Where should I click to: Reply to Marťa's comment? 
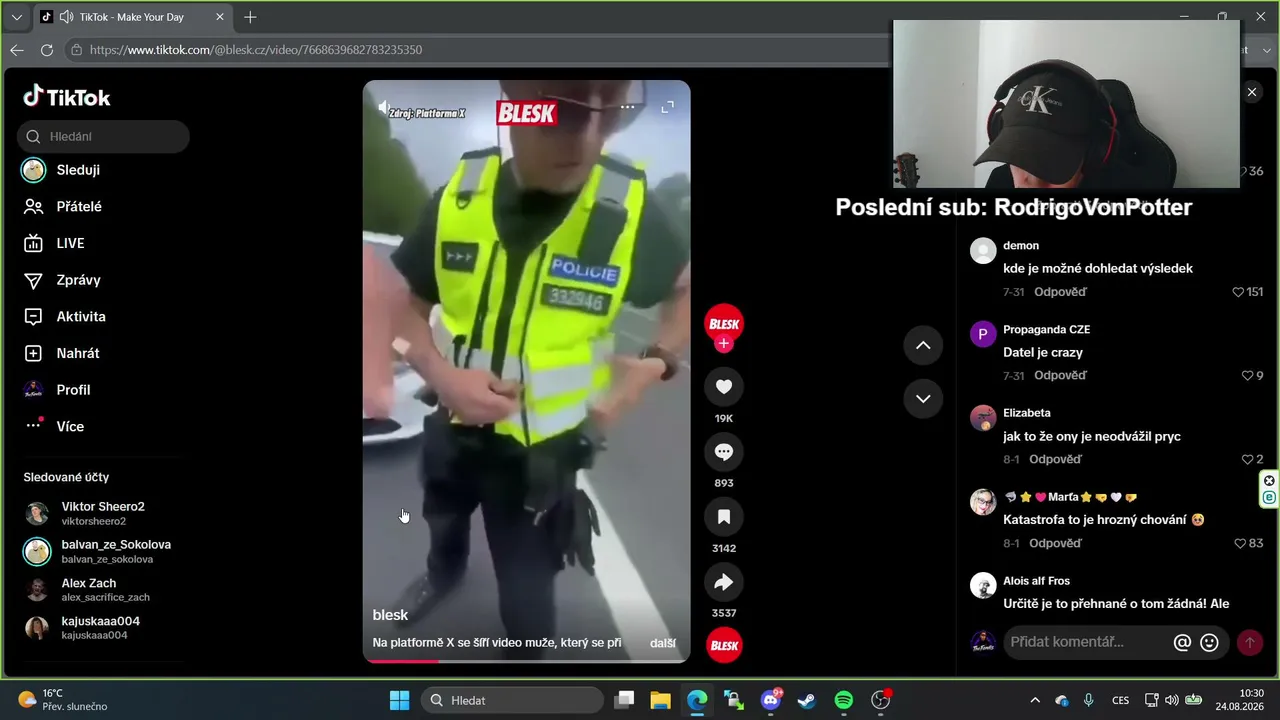tap(1055, 544)
